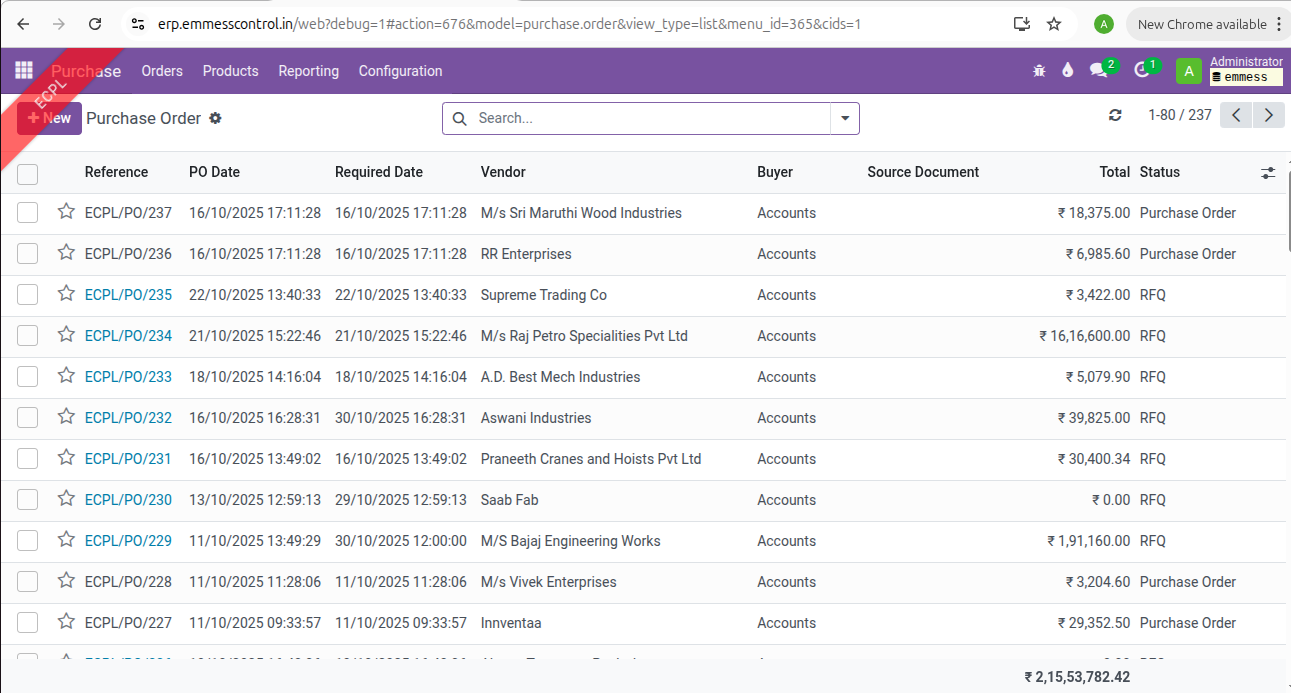The height and width of the screenshot is (693, 1291).
Task: Select the ECPL/PO/235 row checkbox
Action: pos(28,295)
